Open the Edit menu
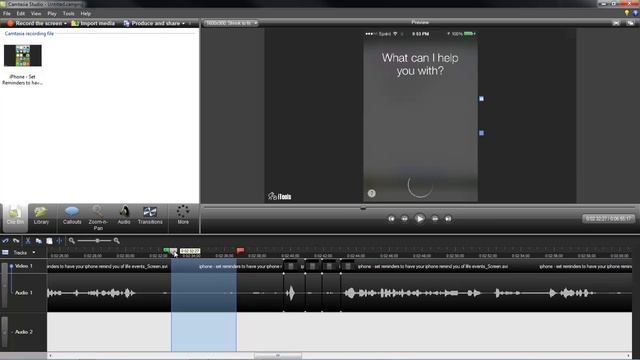 (21, 13)
